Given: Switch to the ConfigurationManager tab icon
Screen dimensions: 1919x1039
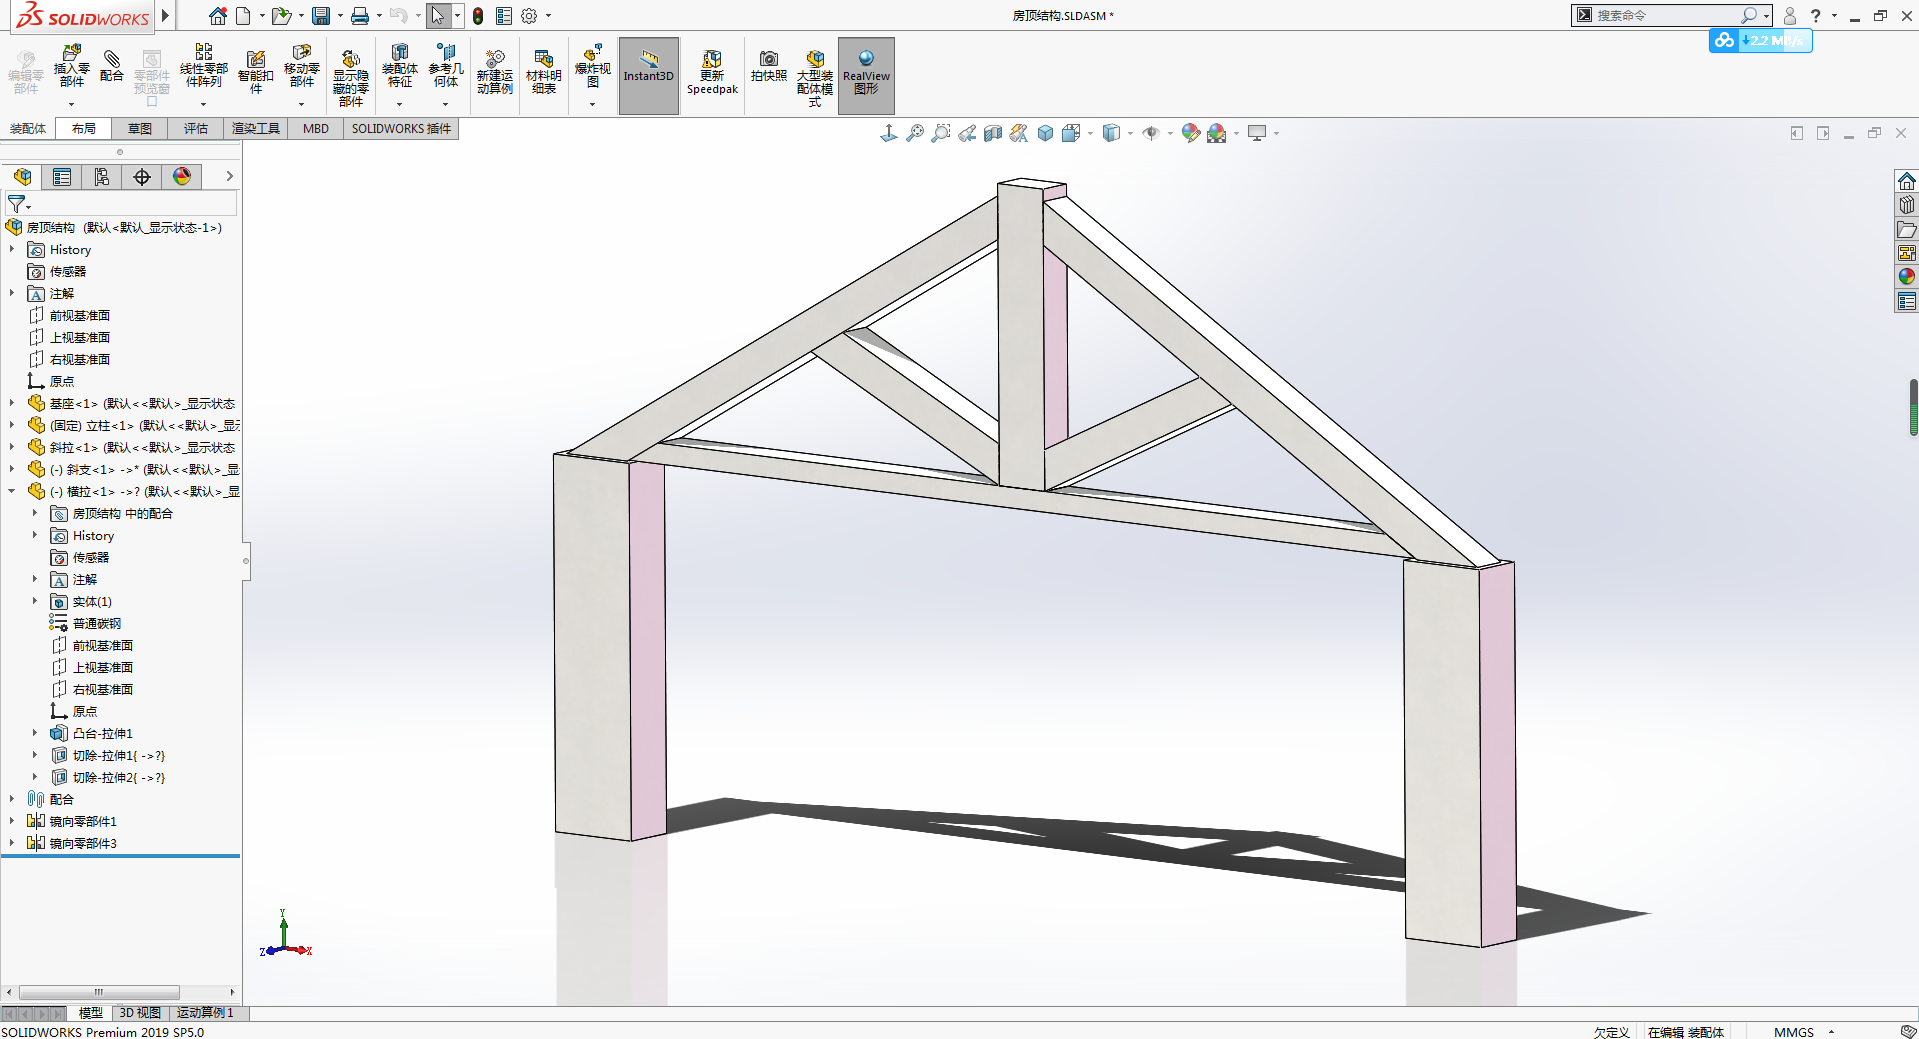Looking at the screenshot, I should (102, 177).
